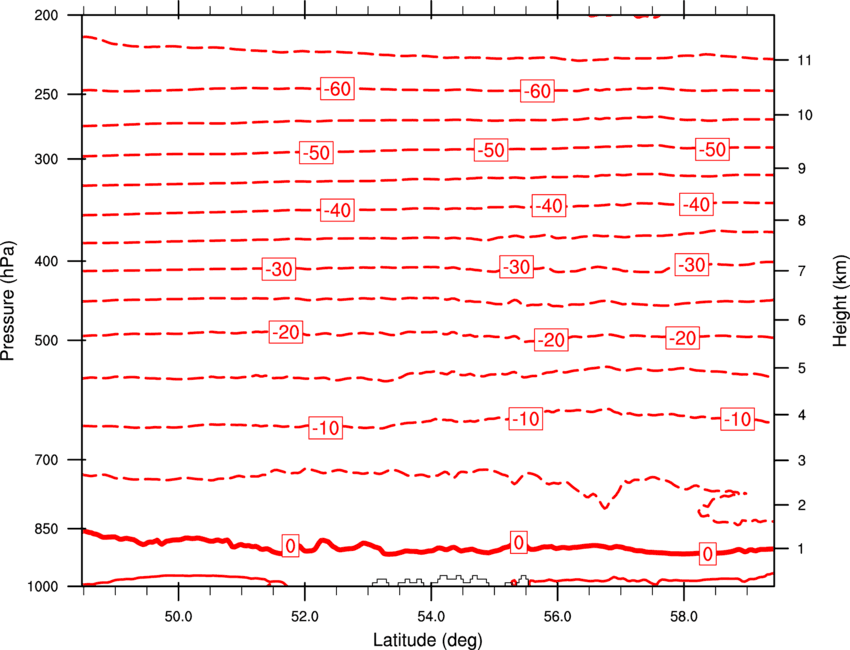Pick the 10 km height tick label
The height and width of the screenshot is (650, 850).
coord(804,115)
